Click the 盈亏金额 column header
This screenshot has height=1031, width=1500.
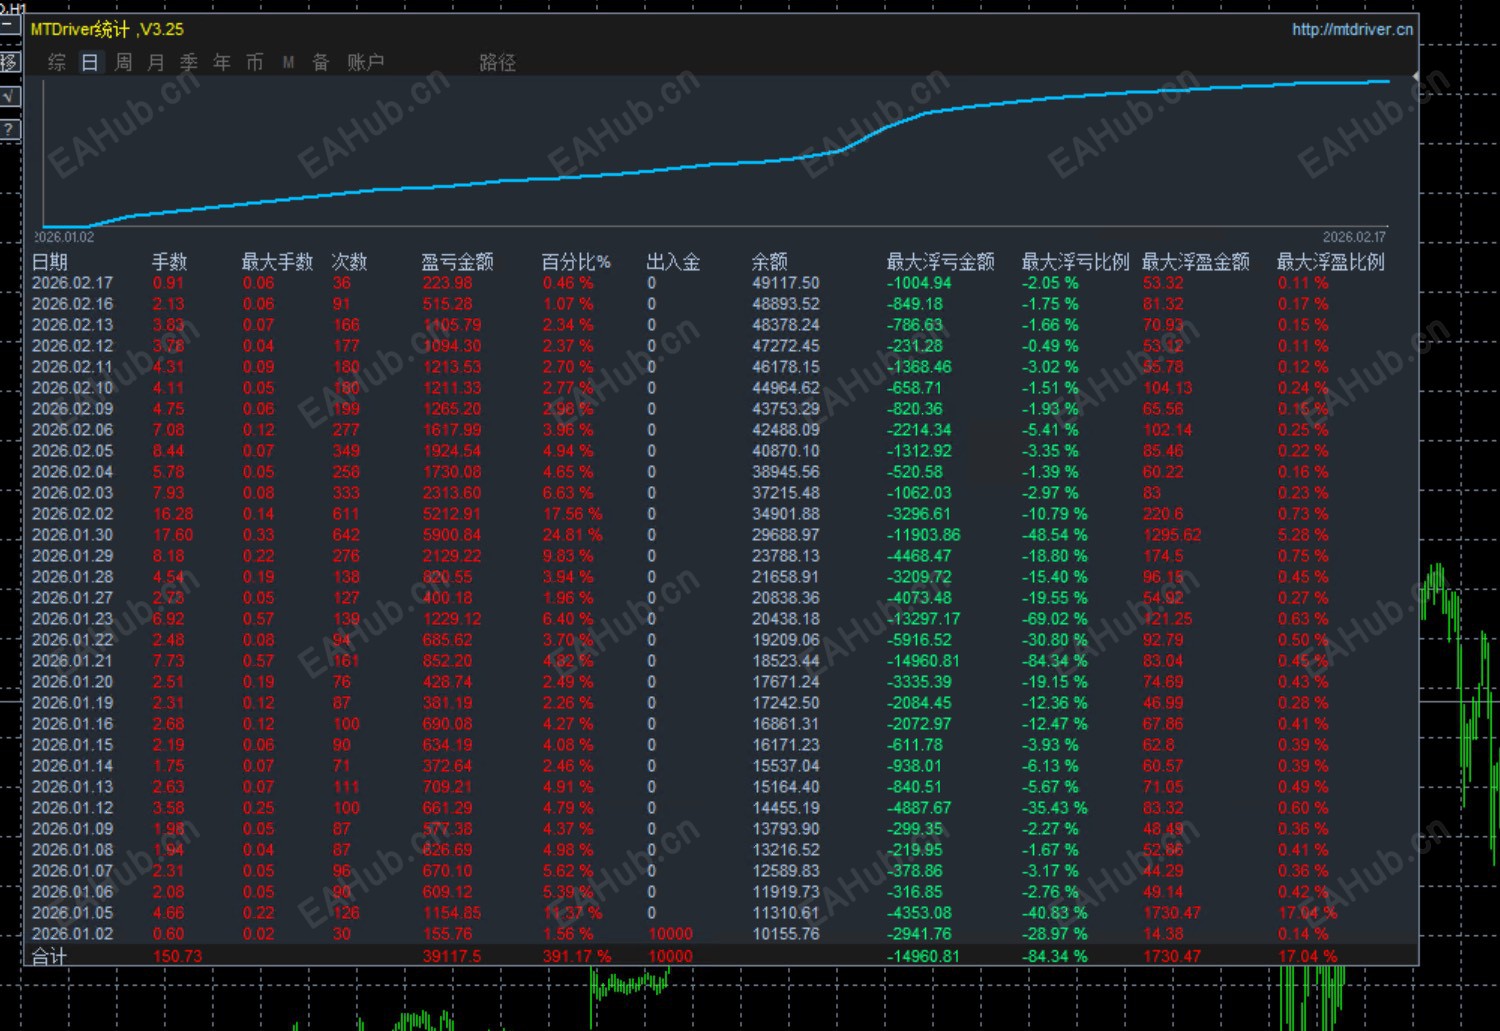coord(457,262)
